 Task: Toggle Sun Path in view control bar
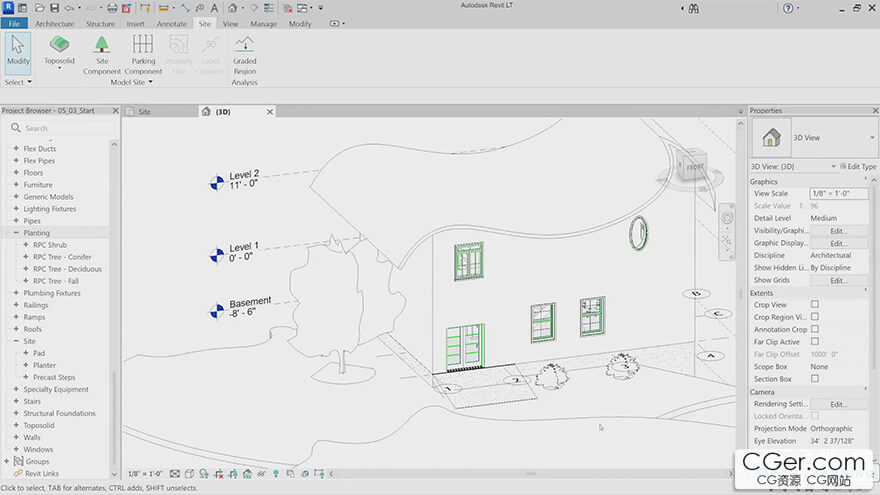tap(204, 474)
